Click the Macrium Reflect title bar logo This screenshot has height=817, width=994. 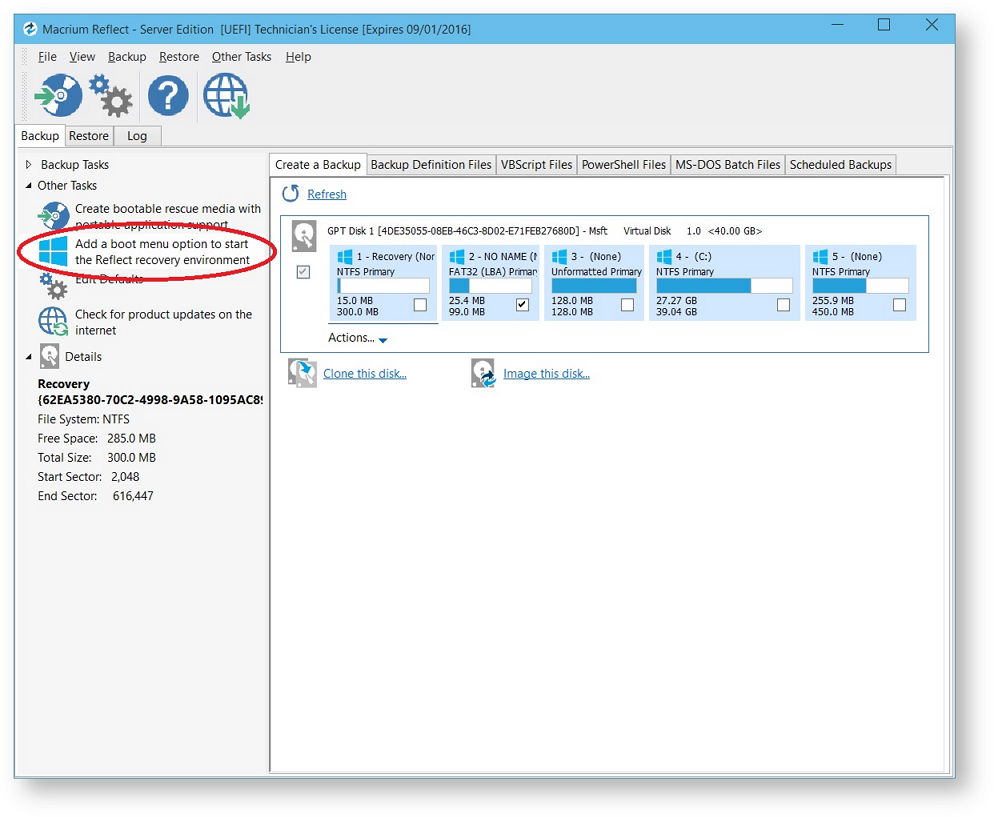30,29
